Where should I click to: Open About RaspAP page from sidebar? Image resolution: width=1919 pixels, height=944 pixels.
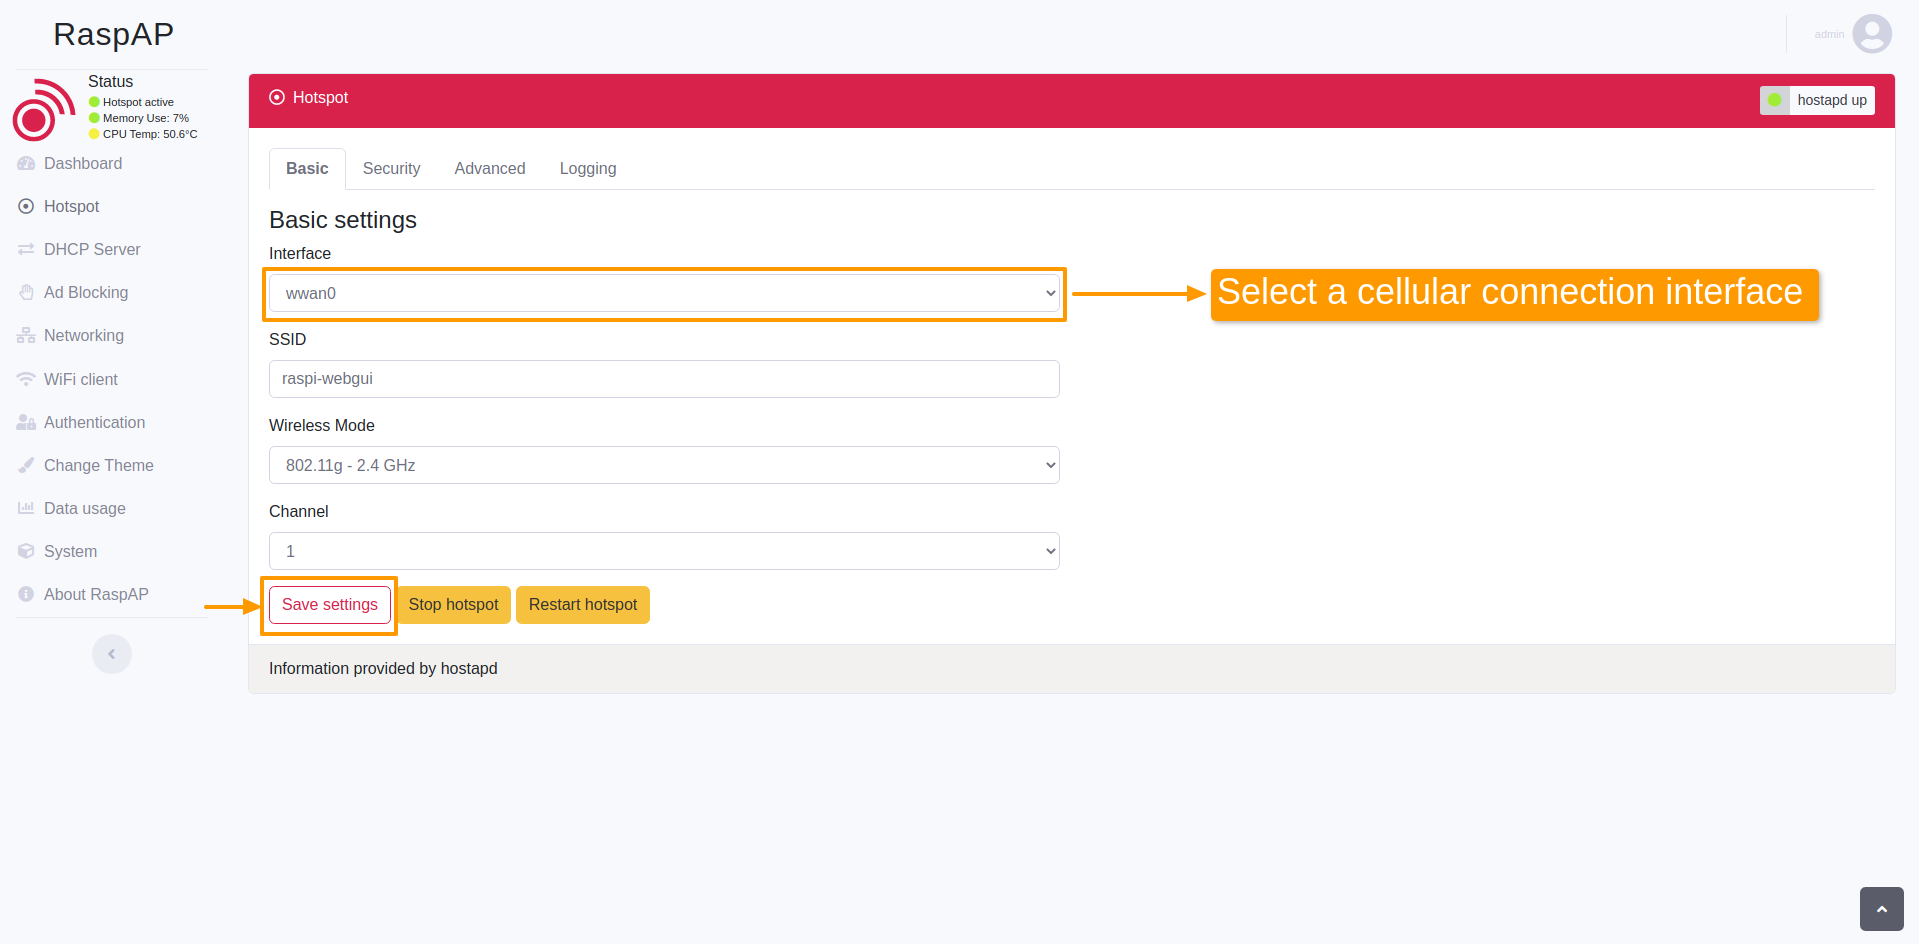coord(96,594)
